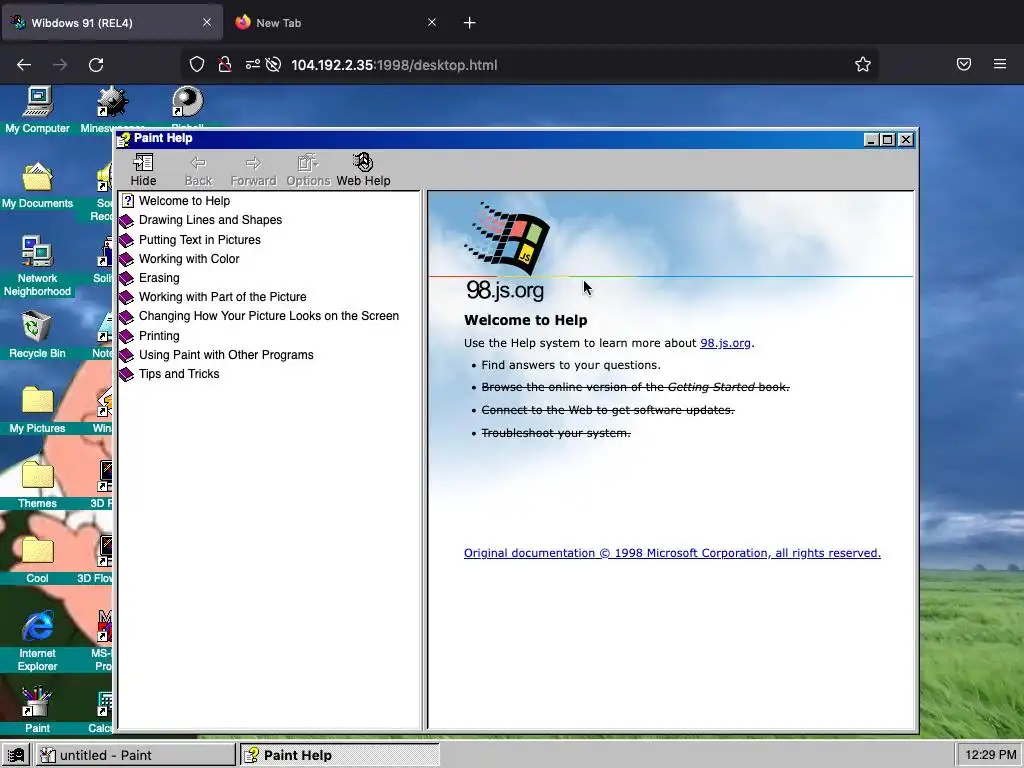Close the New Tab browser tab
Viewport: 1024px width, 768px height.
pos(432,22)
